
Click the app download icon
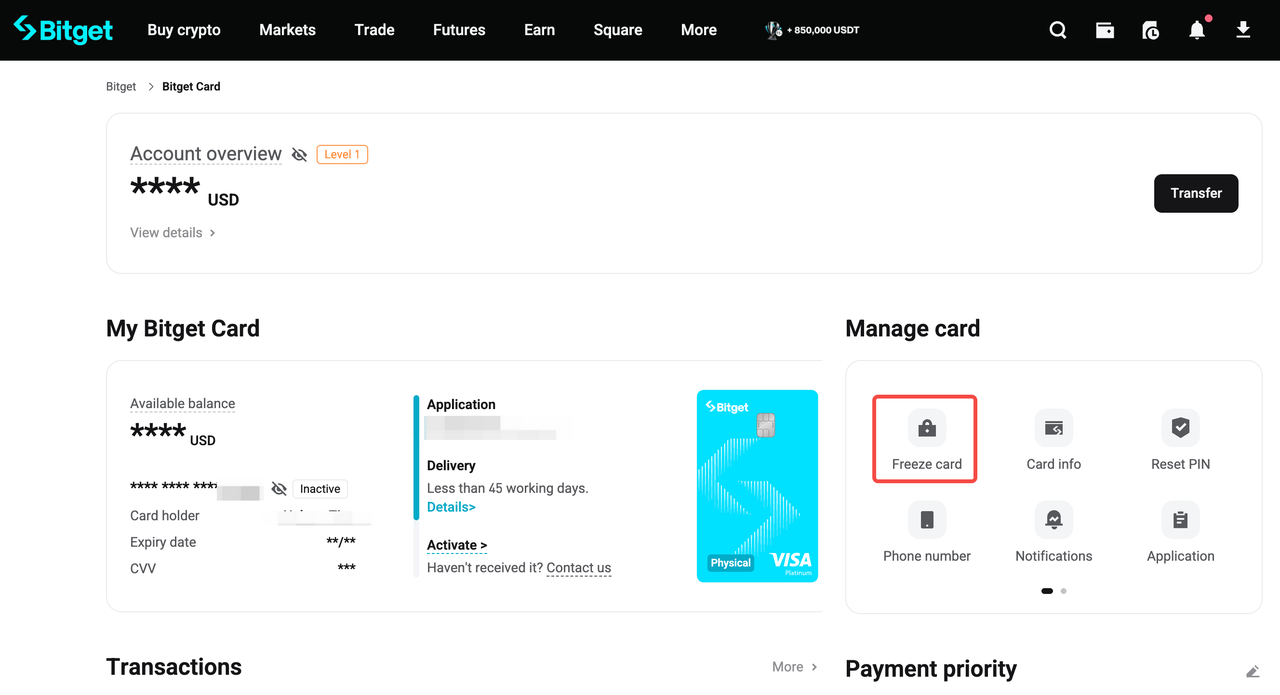coord(1242,30)
